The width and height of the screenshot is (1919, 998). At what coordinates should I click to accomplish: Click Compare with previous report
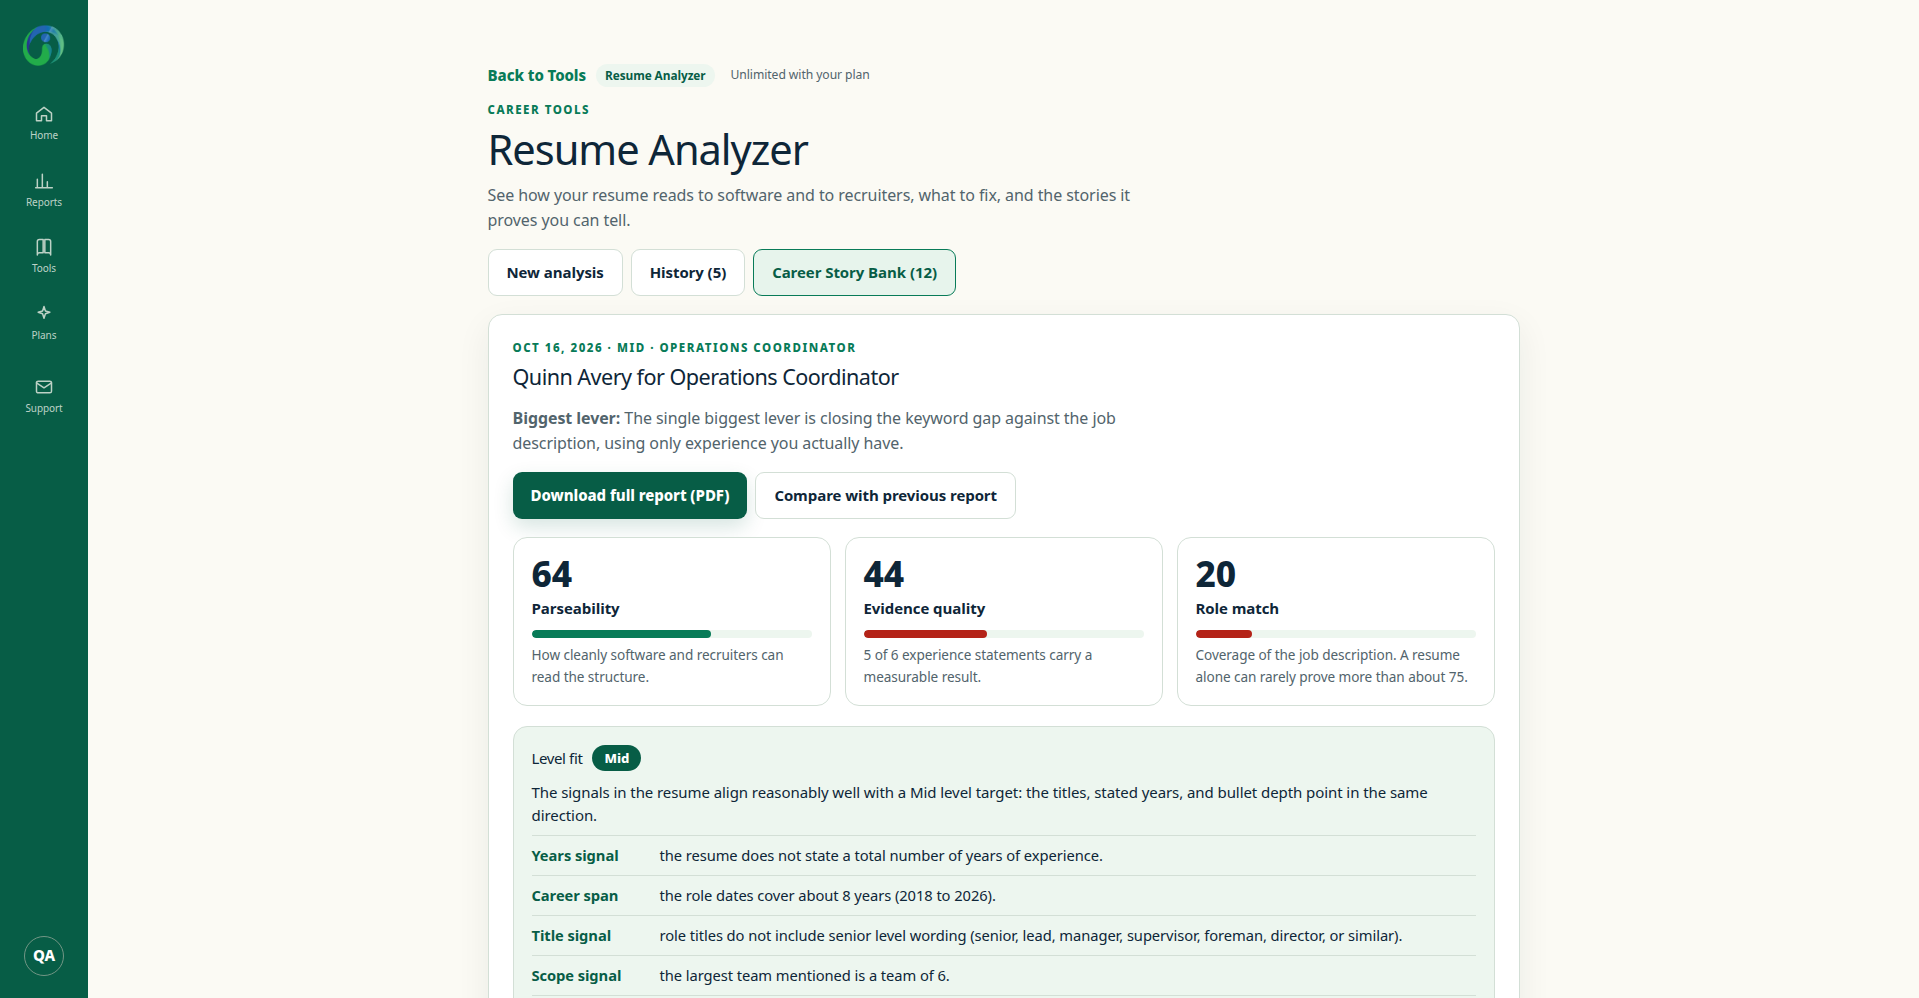885,496
